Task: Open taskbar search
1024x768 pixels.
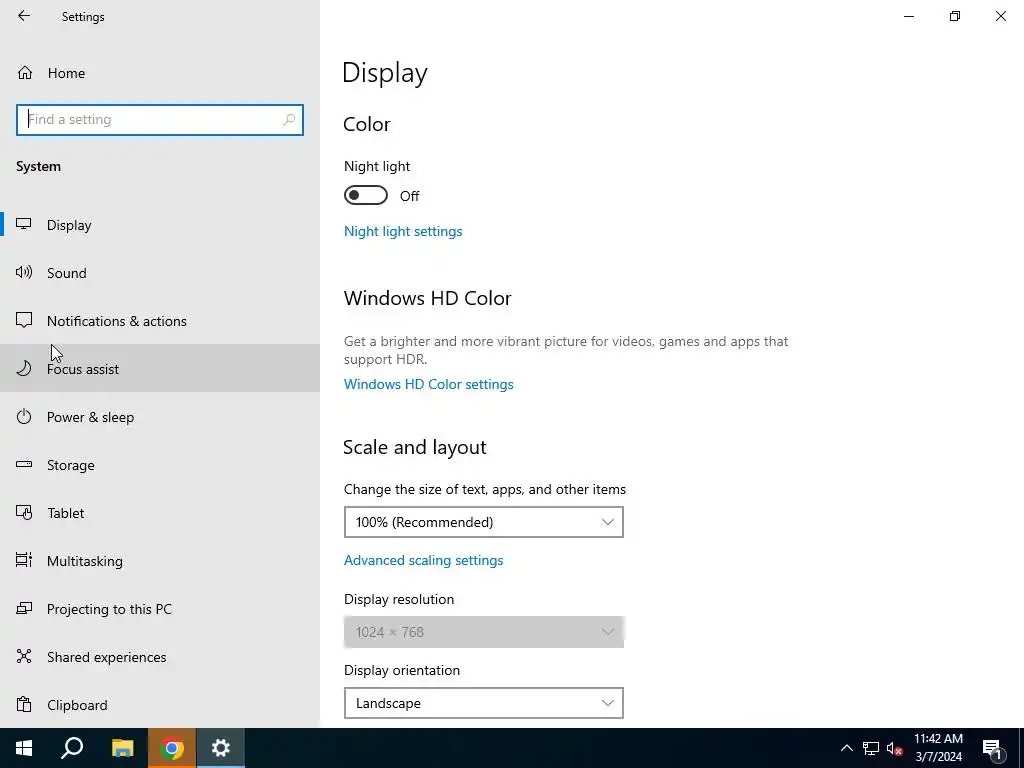Action: pos(72,748)
